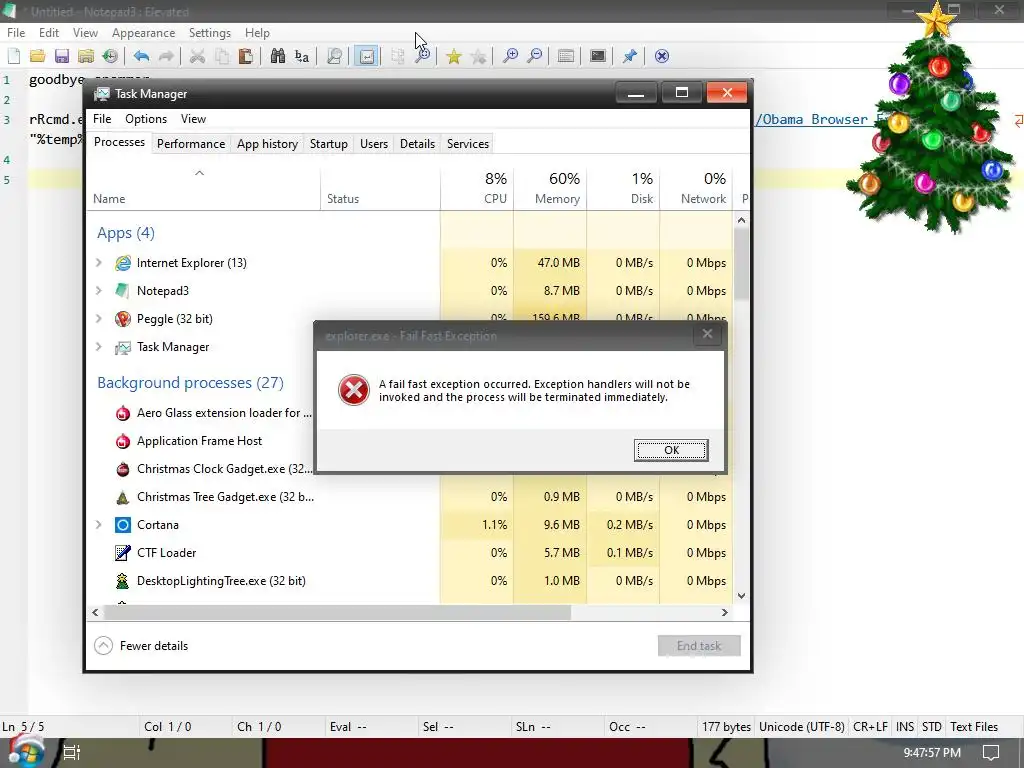Viewport: 1024px width, 768px height.
Task: Open the File menu in Task Manager
Action: 102,119
